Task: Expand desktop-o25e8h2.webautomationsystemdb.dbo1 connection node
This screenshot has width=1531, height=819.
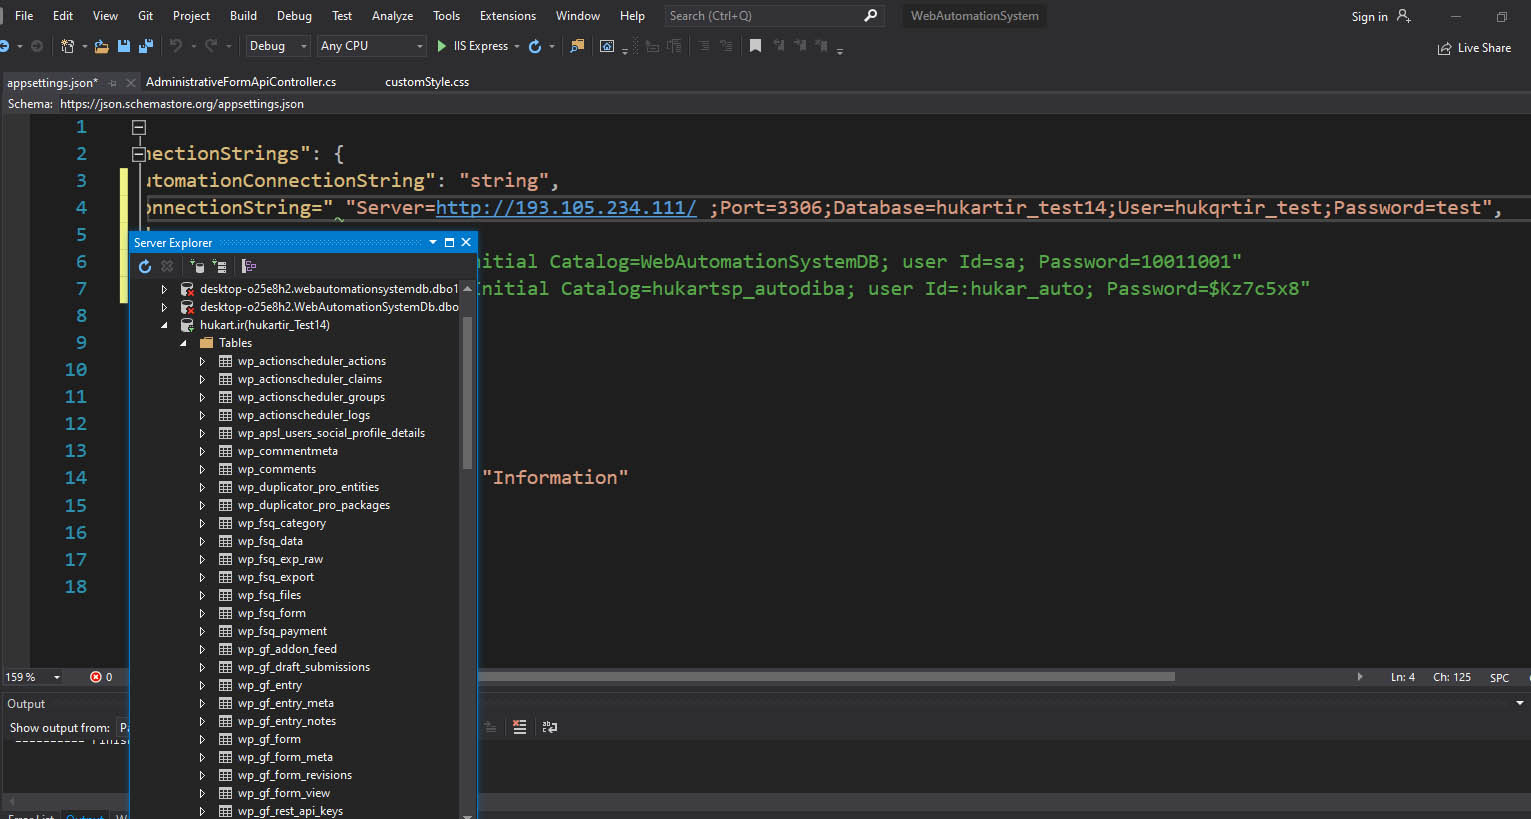Action: 164,289
